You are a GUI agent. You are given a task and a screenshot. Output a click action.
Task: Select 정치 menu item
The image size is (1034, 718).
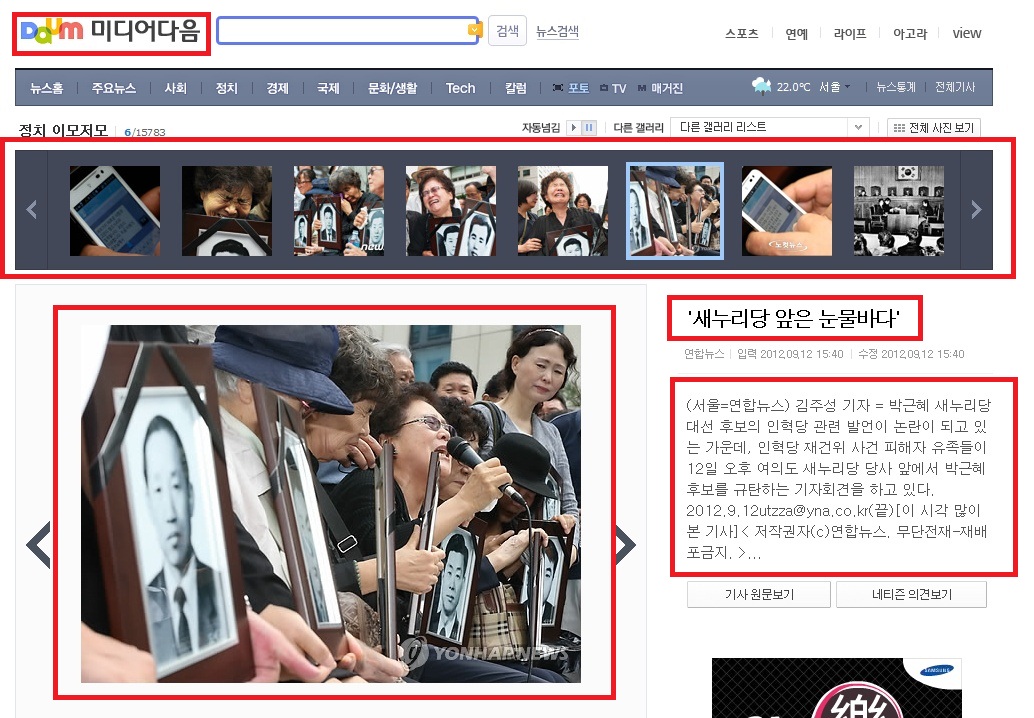[x=226, y=88]
